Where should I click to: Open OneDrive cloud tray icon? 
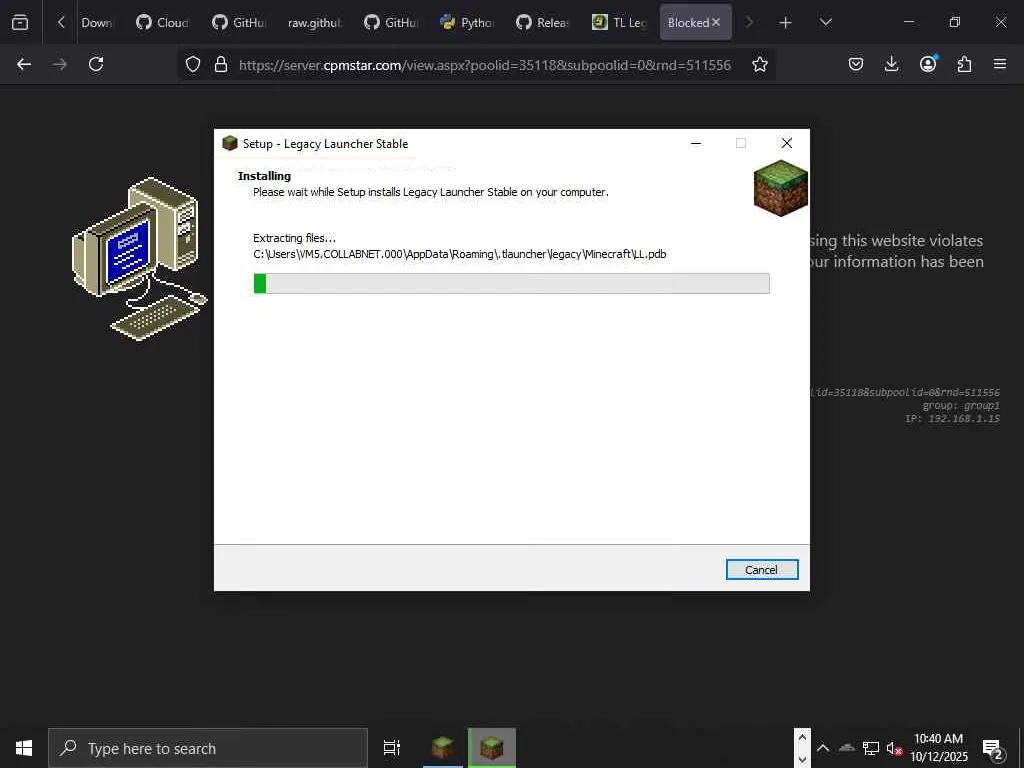[x=846, y=748]
